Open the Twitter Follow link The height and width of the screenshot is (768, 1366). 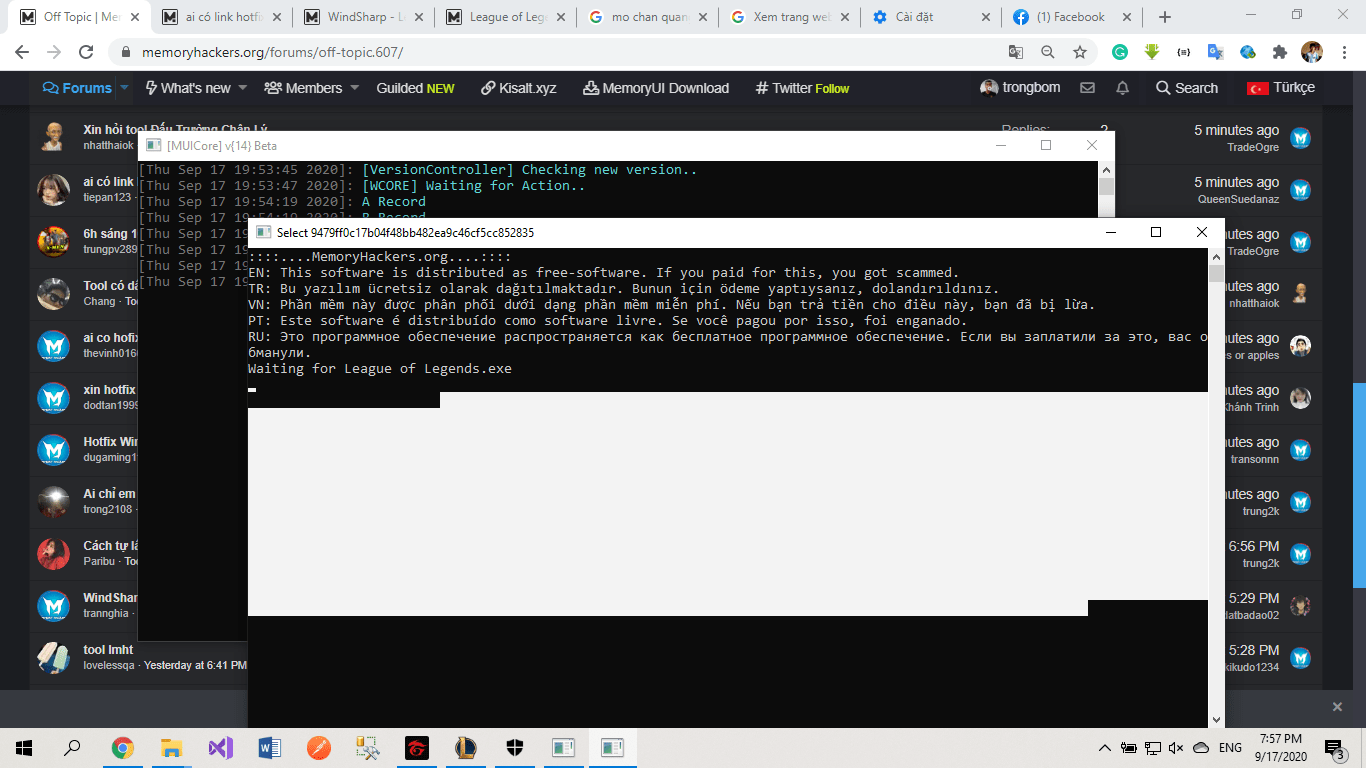coord(802,88)
